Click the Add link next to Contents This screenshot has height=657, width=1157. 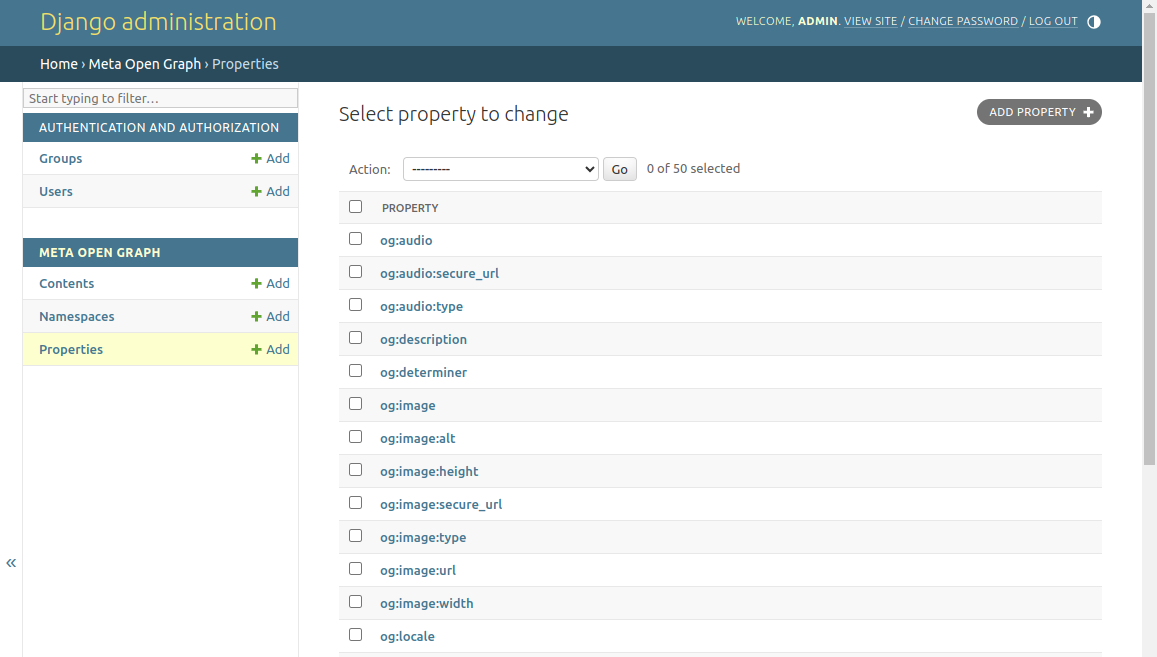[x=270, y=283]
